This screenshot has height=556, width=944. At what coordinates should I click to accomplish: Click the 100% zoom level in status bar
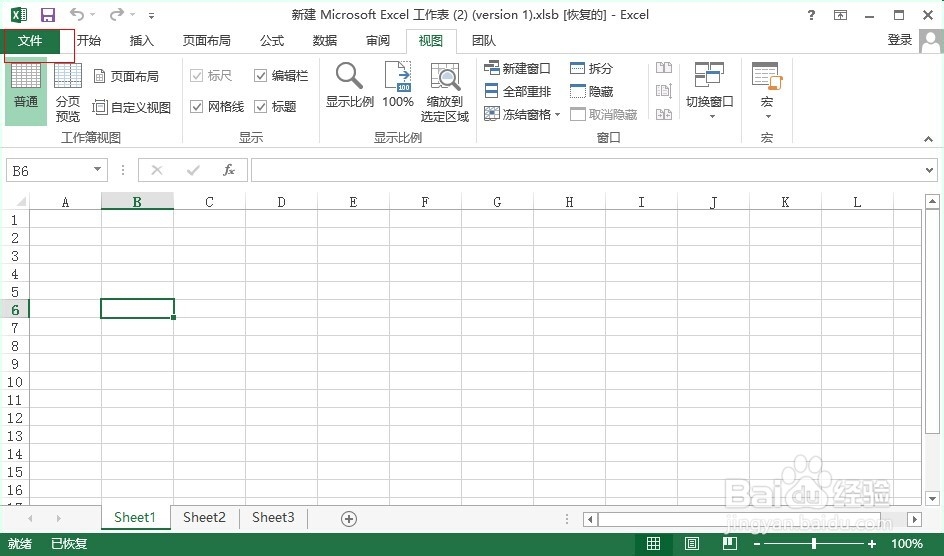point(907,544)
